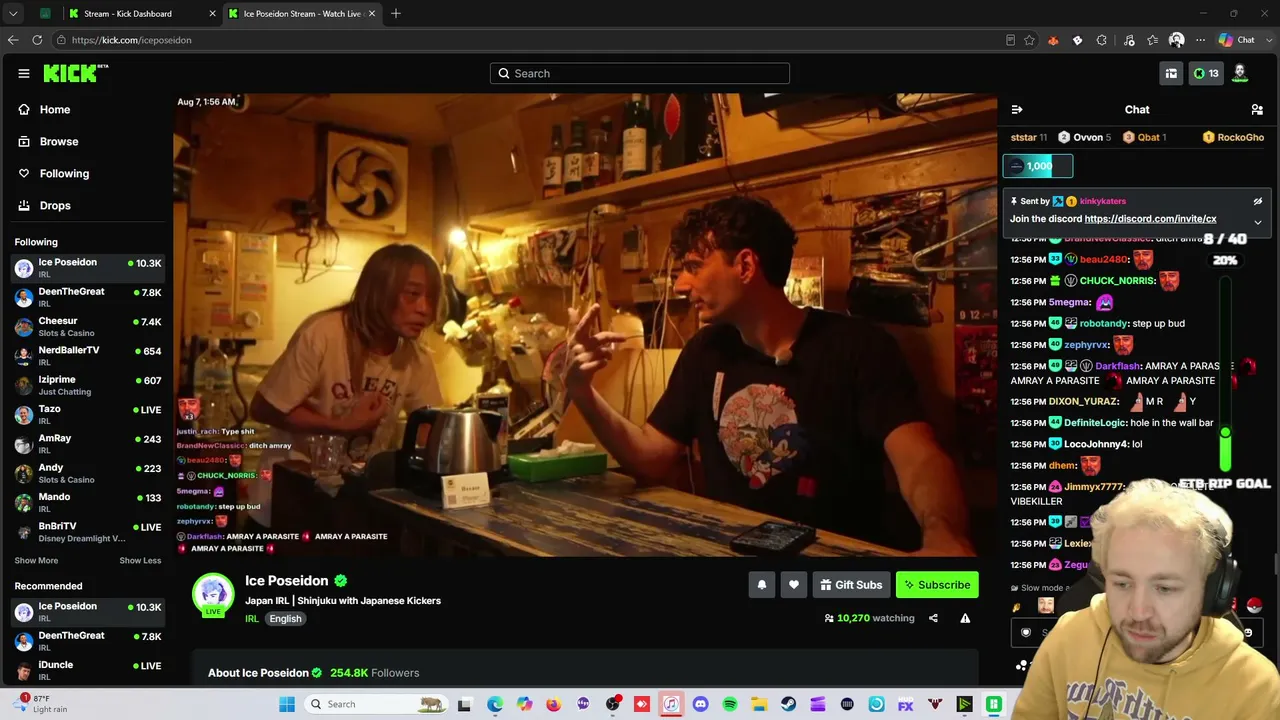Open NerdBallerTV channel in sidebar
Screen dimensions: 1280x720
point(88,356)
